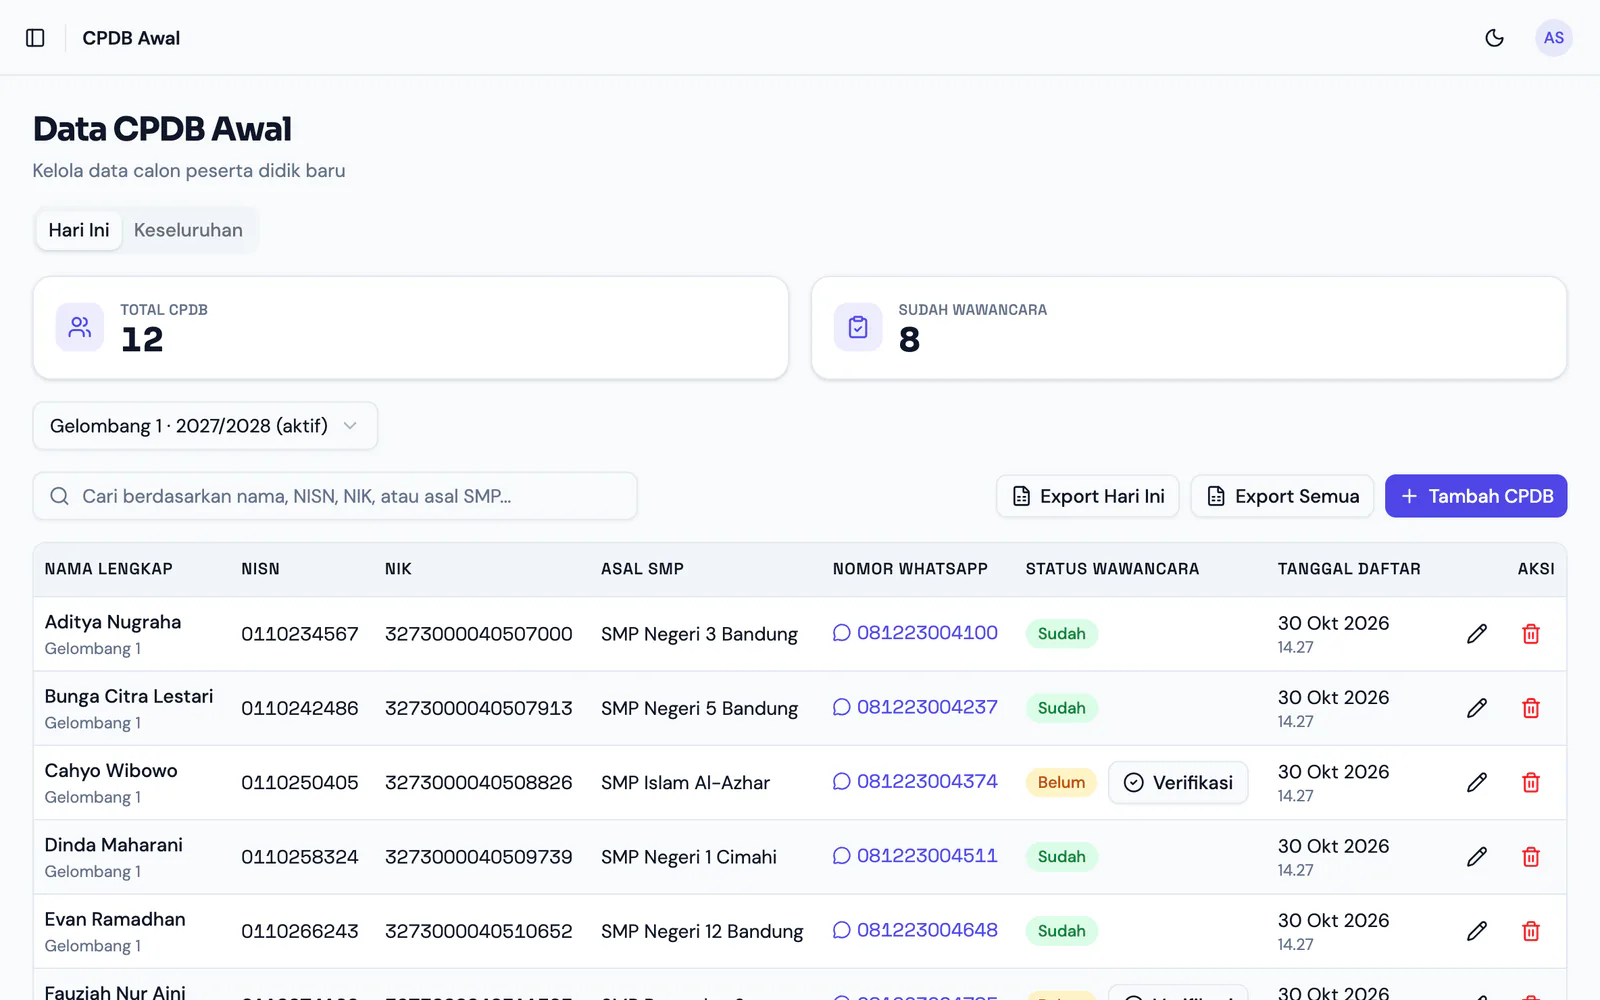
Task: Open the Gelombang 1 · 2027/2028 dropdown
Action: click(205, 426)
